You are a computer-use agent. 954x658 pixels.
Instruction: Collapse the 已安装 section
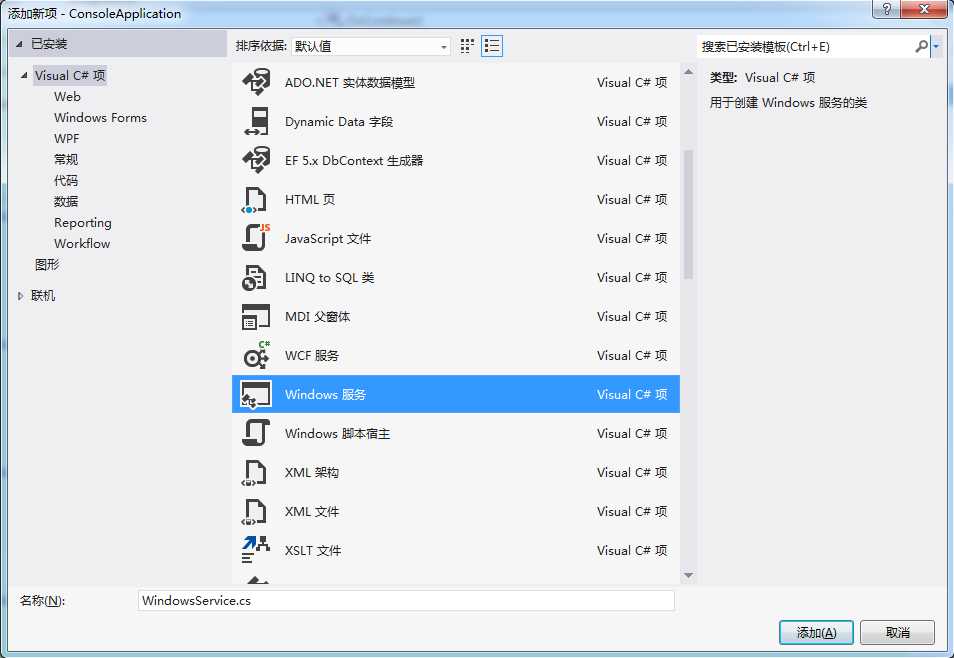(19, 44)
